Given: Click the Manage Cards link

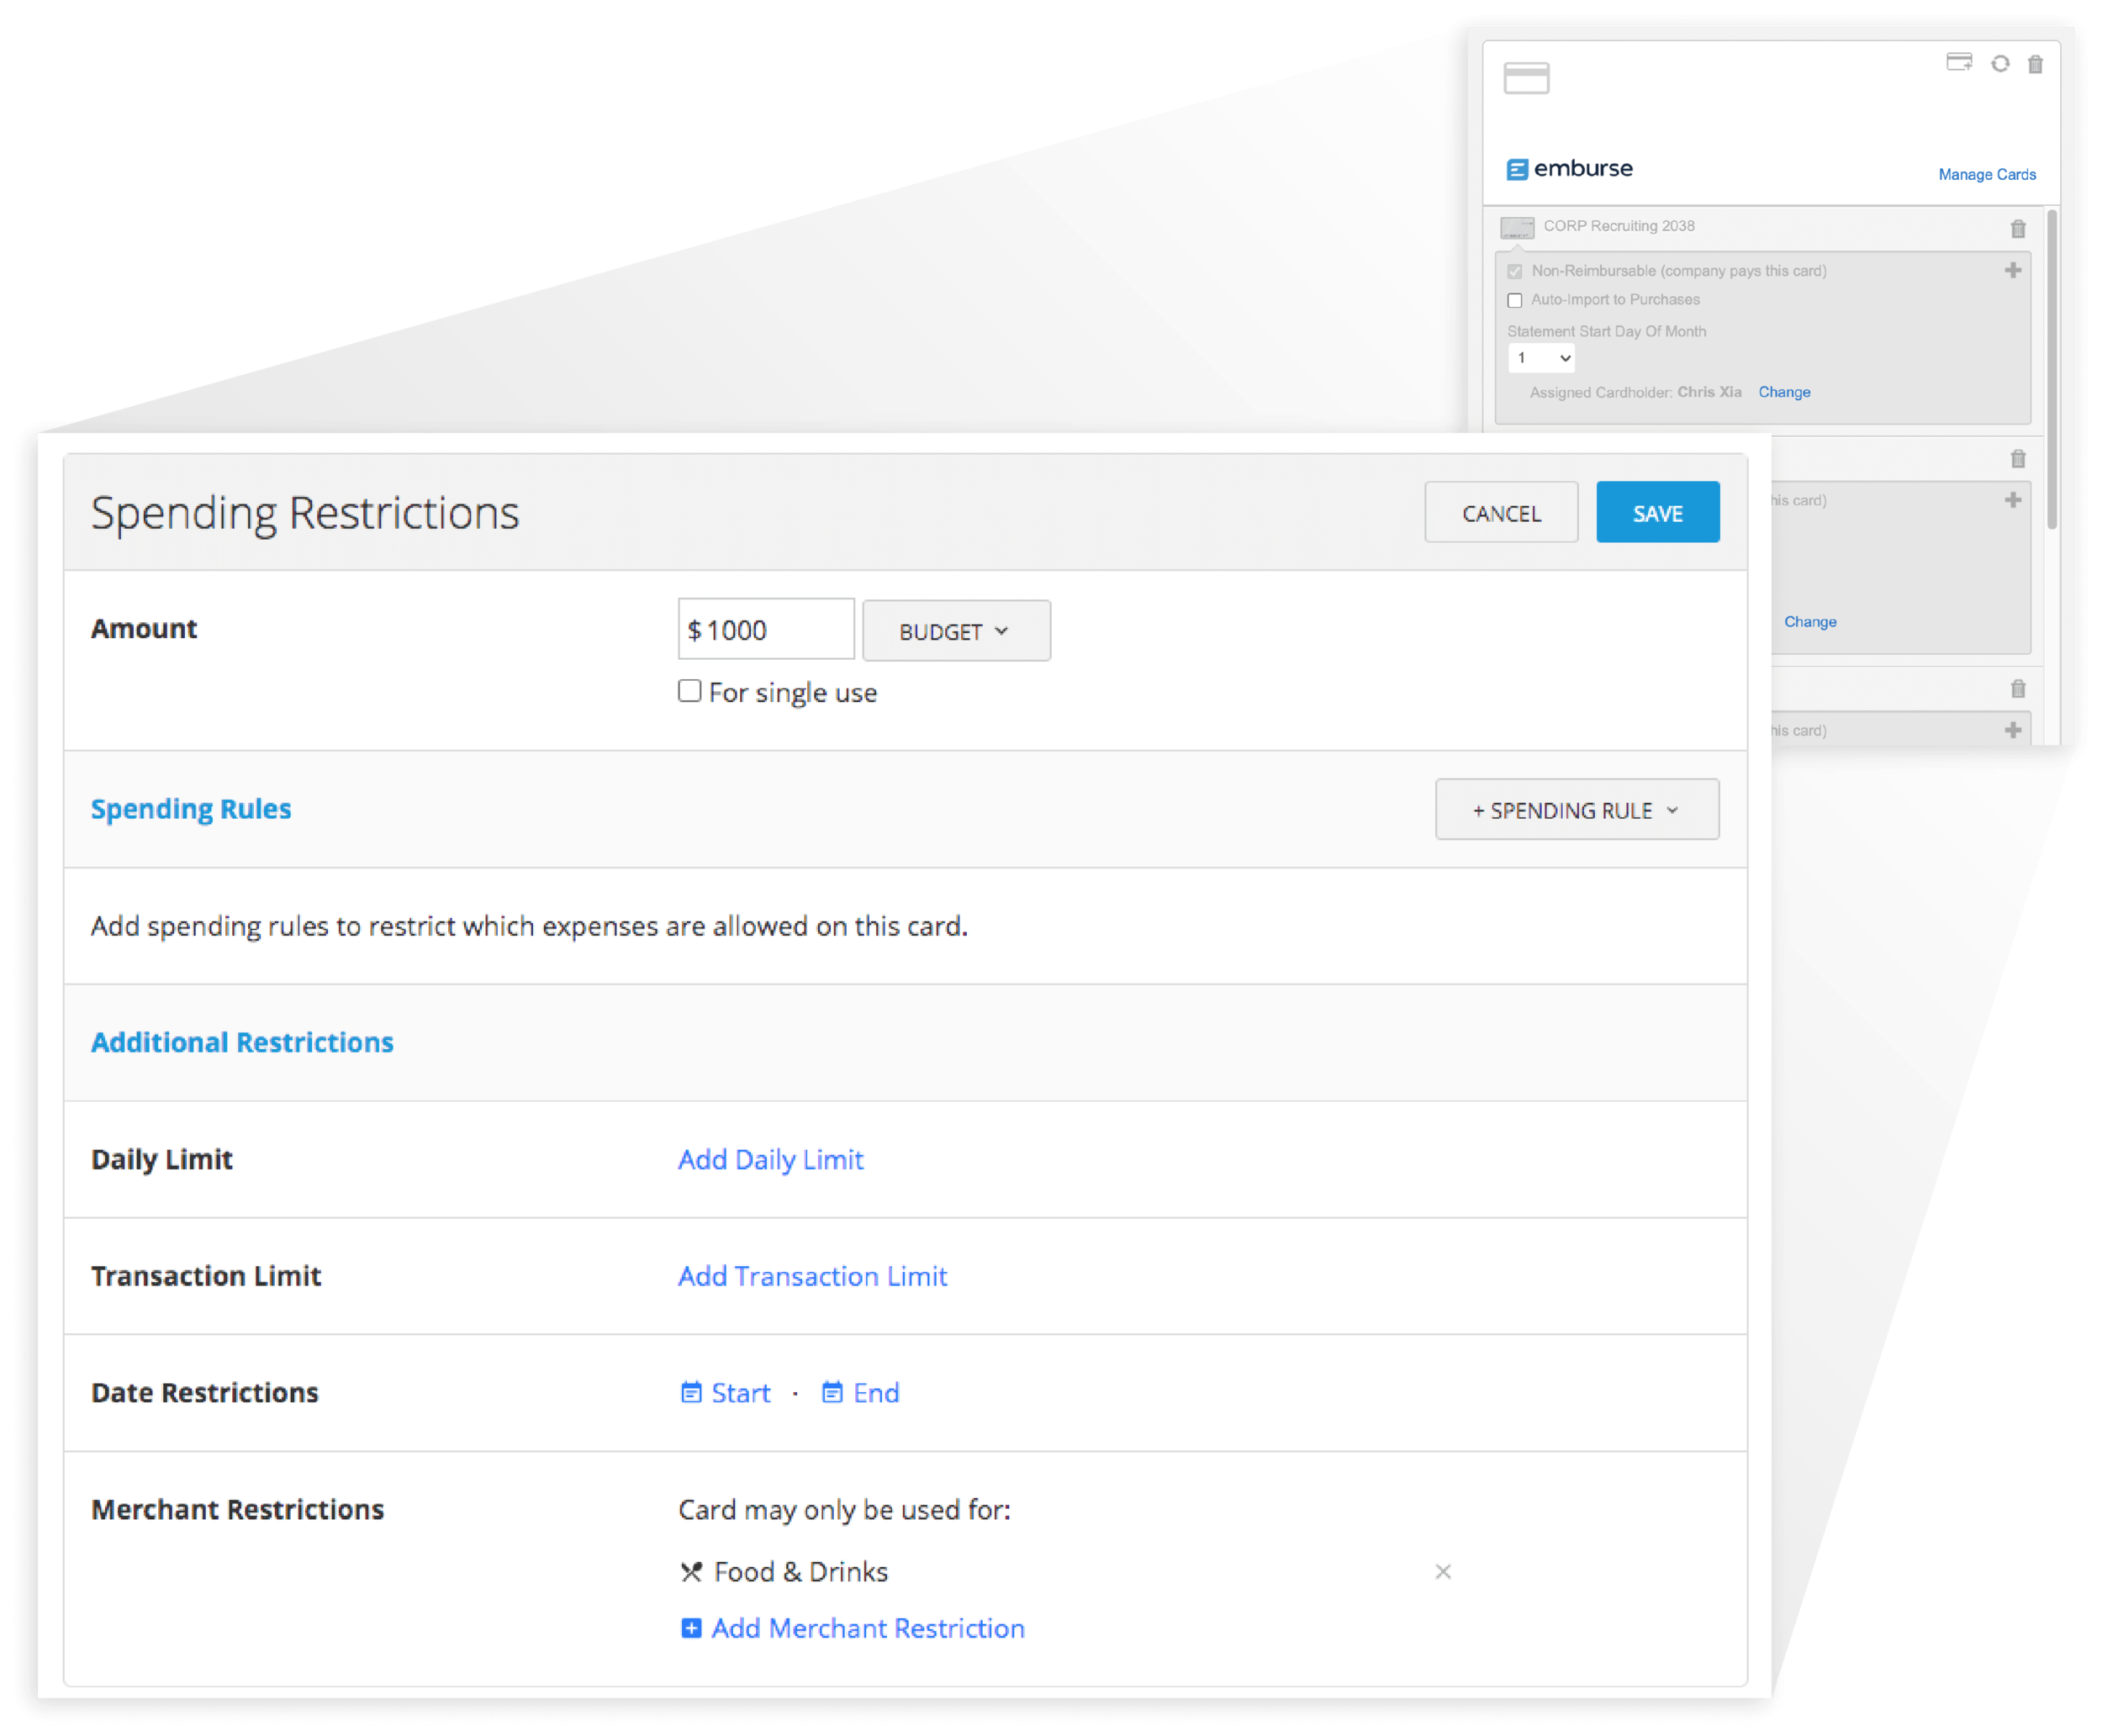Looking at the screenshot, I should coord(1986,174).
